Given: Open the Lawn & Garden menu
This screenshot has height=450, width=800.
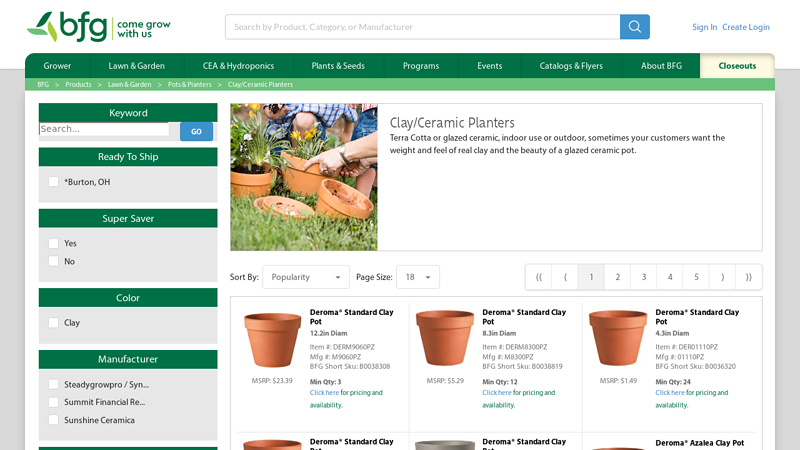Looking at the screenshot, I should [x=136, y=66].
